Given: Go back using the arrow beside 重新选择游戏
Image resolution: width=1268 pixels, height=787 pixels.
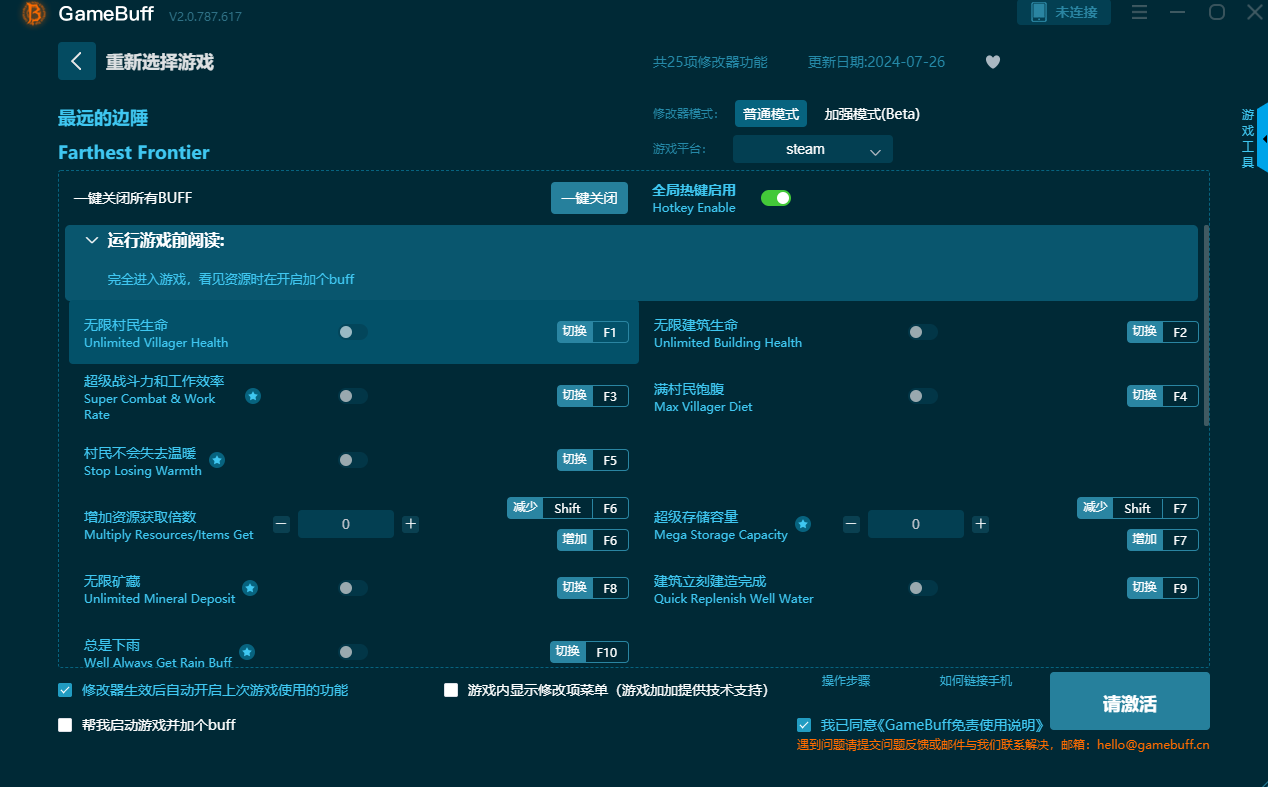Looking at the screenshot, I should point(77,61).
